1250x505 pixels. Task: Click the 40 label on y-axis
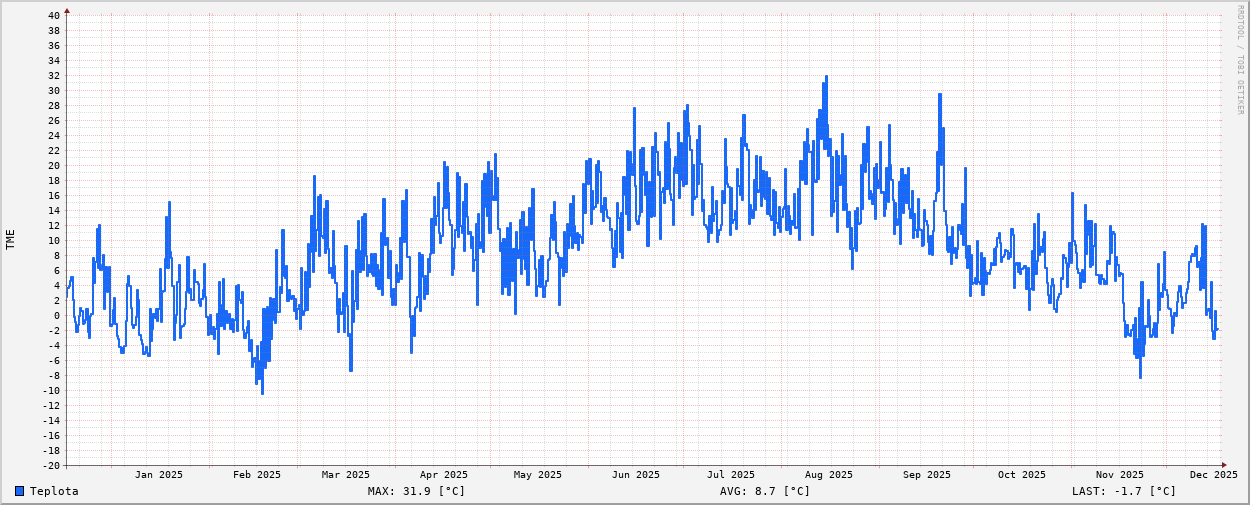(x=54, y=16)
